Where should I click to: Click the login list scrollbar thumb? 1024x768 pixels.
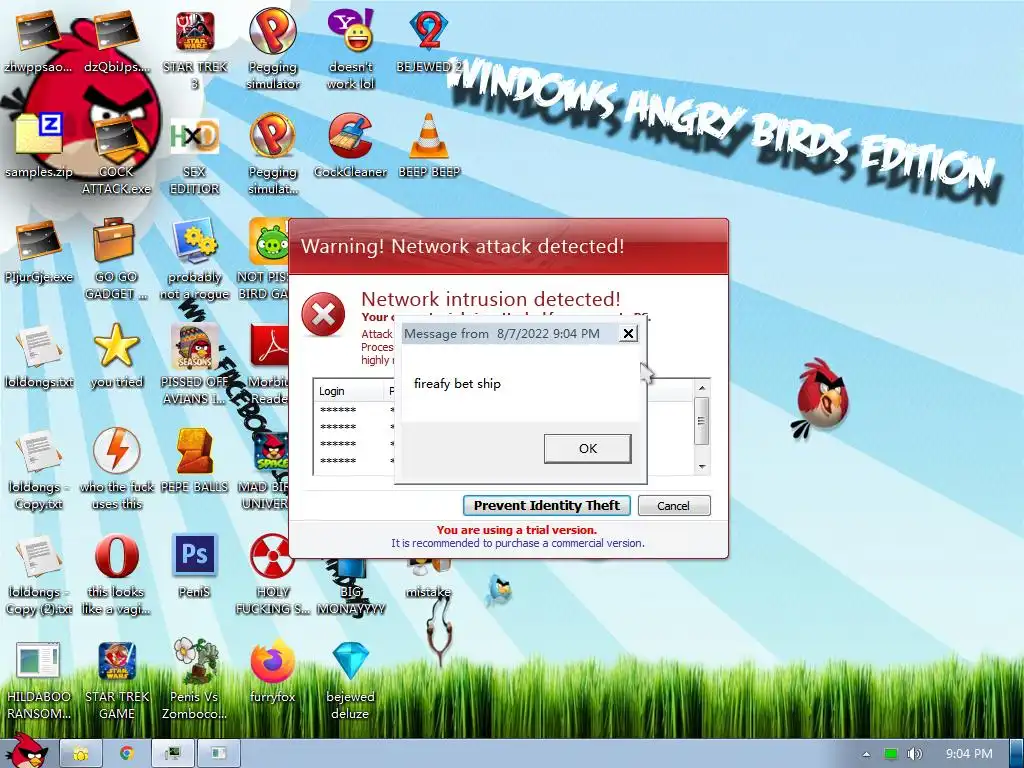pyautogui.click(x=702, y=421)
